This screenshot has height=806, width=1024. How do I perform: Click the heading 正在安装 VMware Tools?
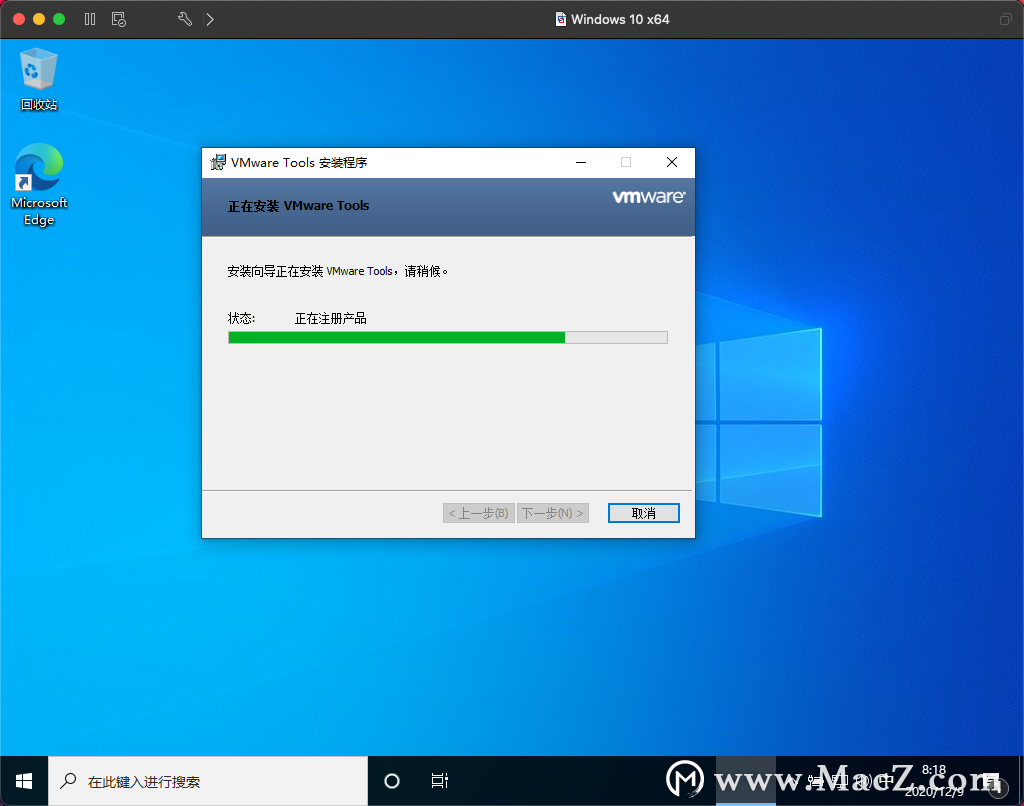[x=298, y=206]
